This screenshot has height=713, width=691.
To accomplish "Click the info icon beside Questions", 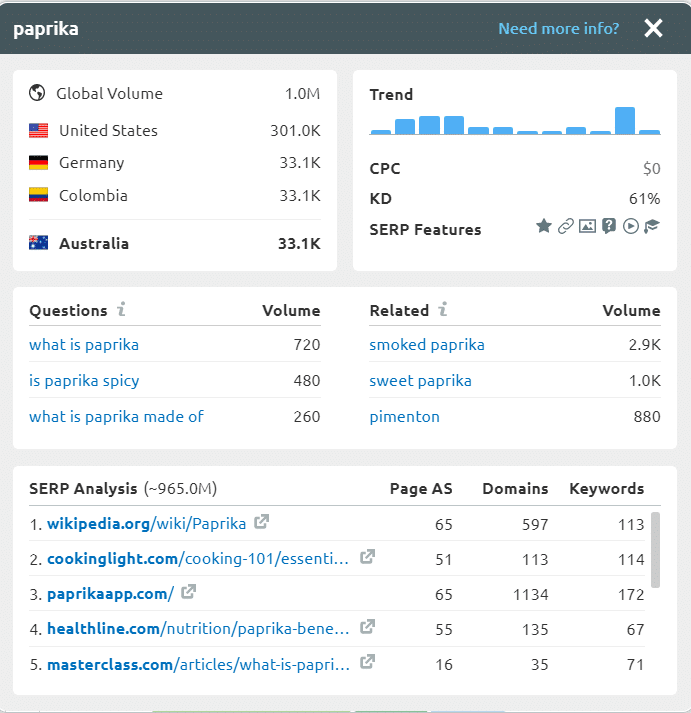I will 121,309.
